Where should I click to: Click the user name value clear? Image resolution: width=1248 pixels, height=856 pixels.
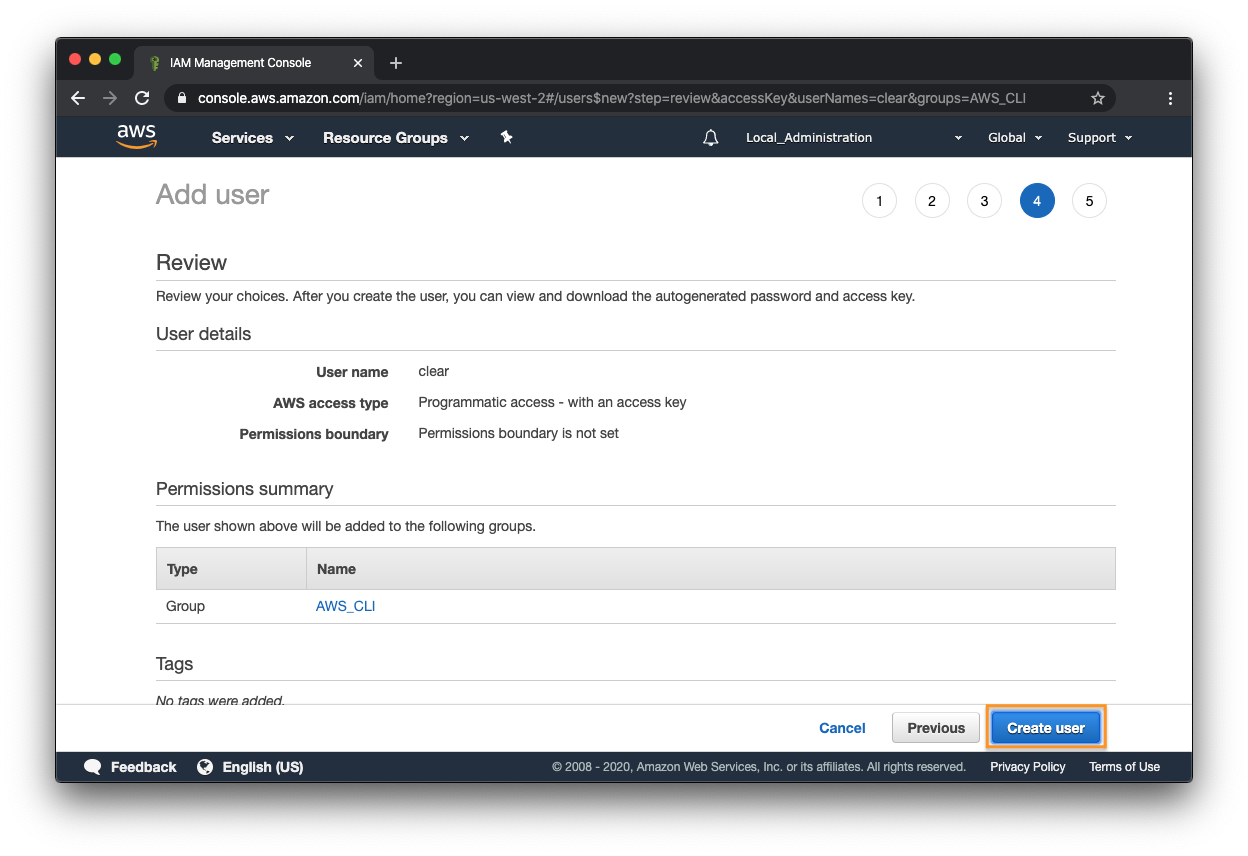point(434,371)
